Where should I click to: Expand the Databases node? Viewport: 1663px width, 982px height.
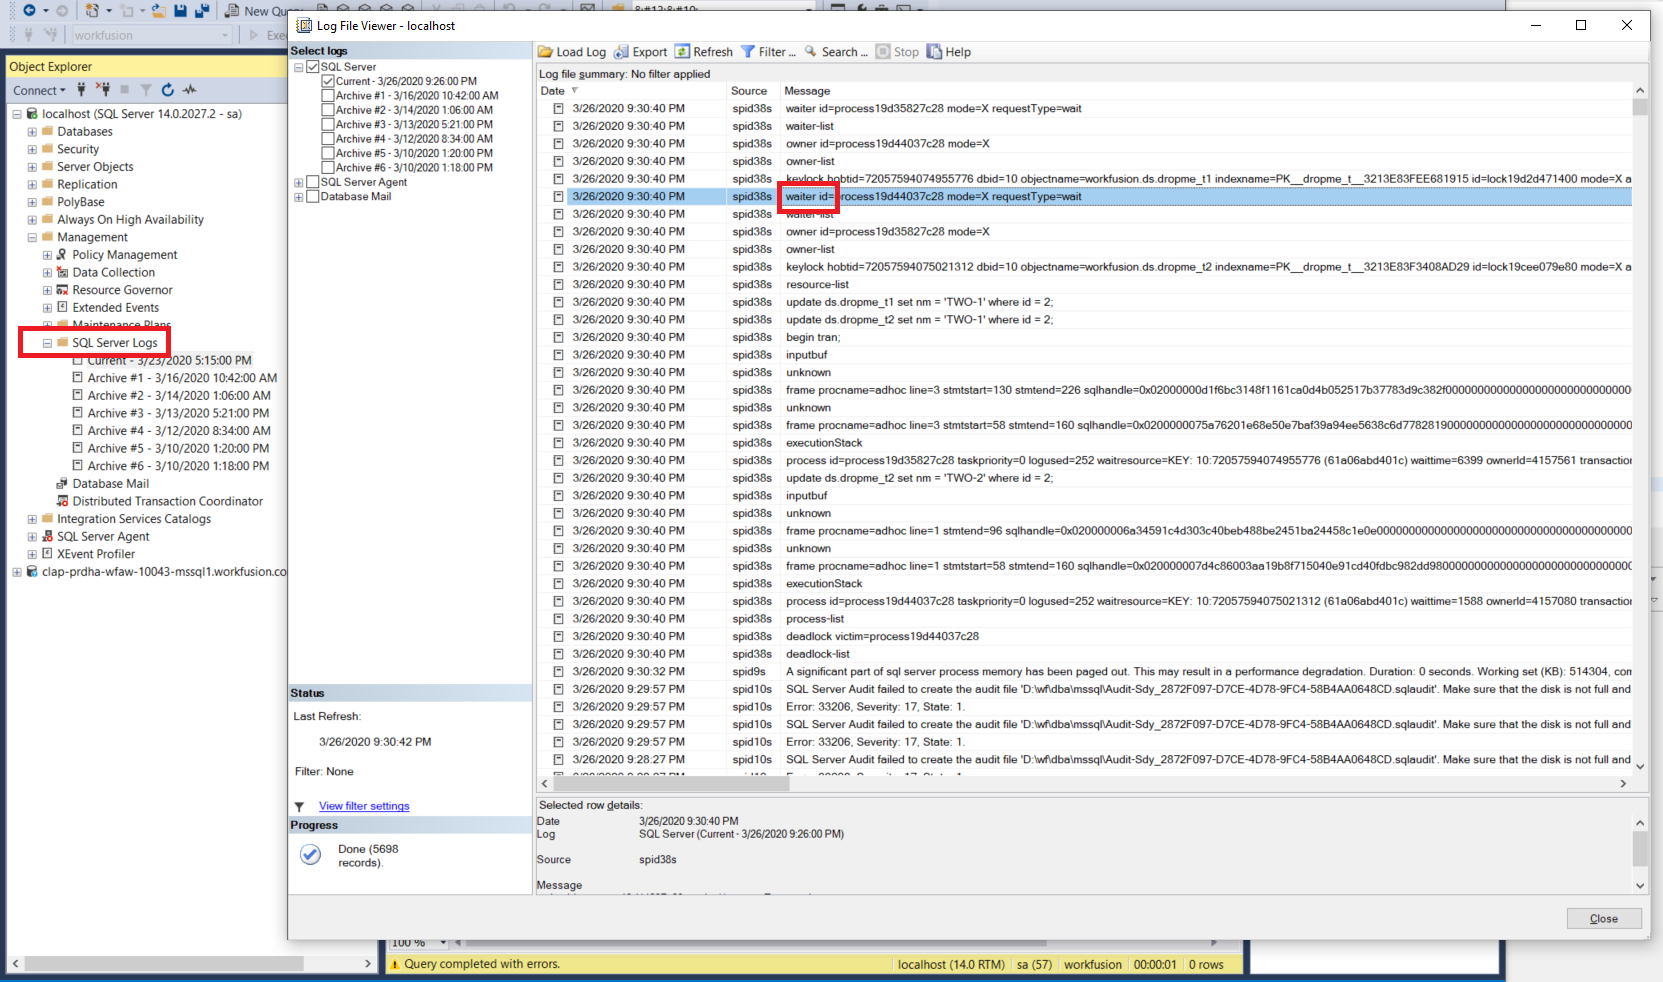tap(32, 132)
